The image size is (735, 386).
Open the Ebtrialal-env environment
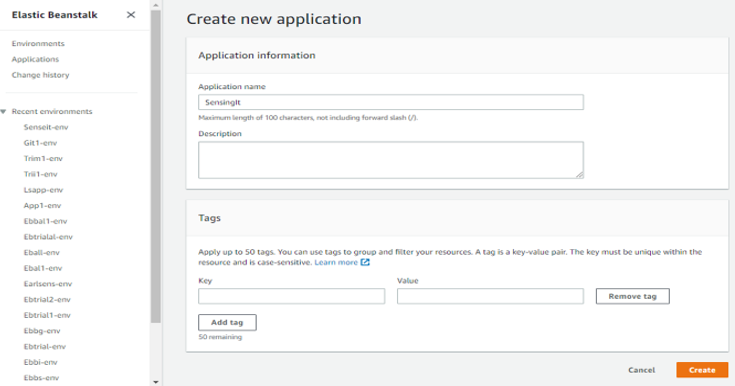[x=48, y=237]
